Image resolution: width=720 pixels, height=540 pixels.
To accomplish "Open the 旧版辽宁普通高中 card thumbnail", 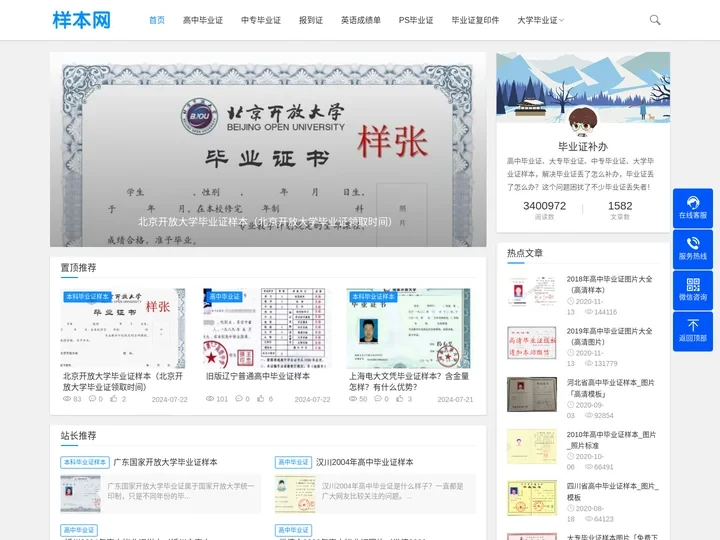I will point(267,328).
